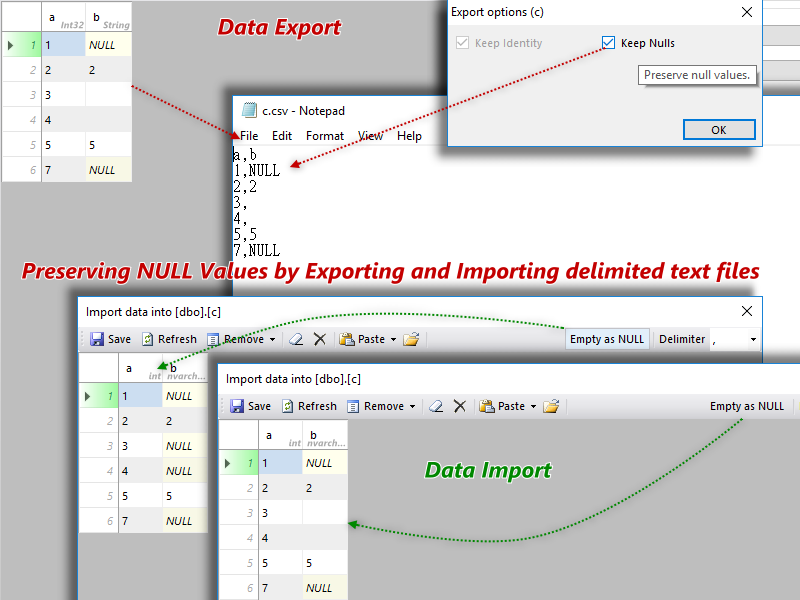Open Paste dropdown arrow in back import window
Viewport: 800px width, 600px height.
point(393,340)
